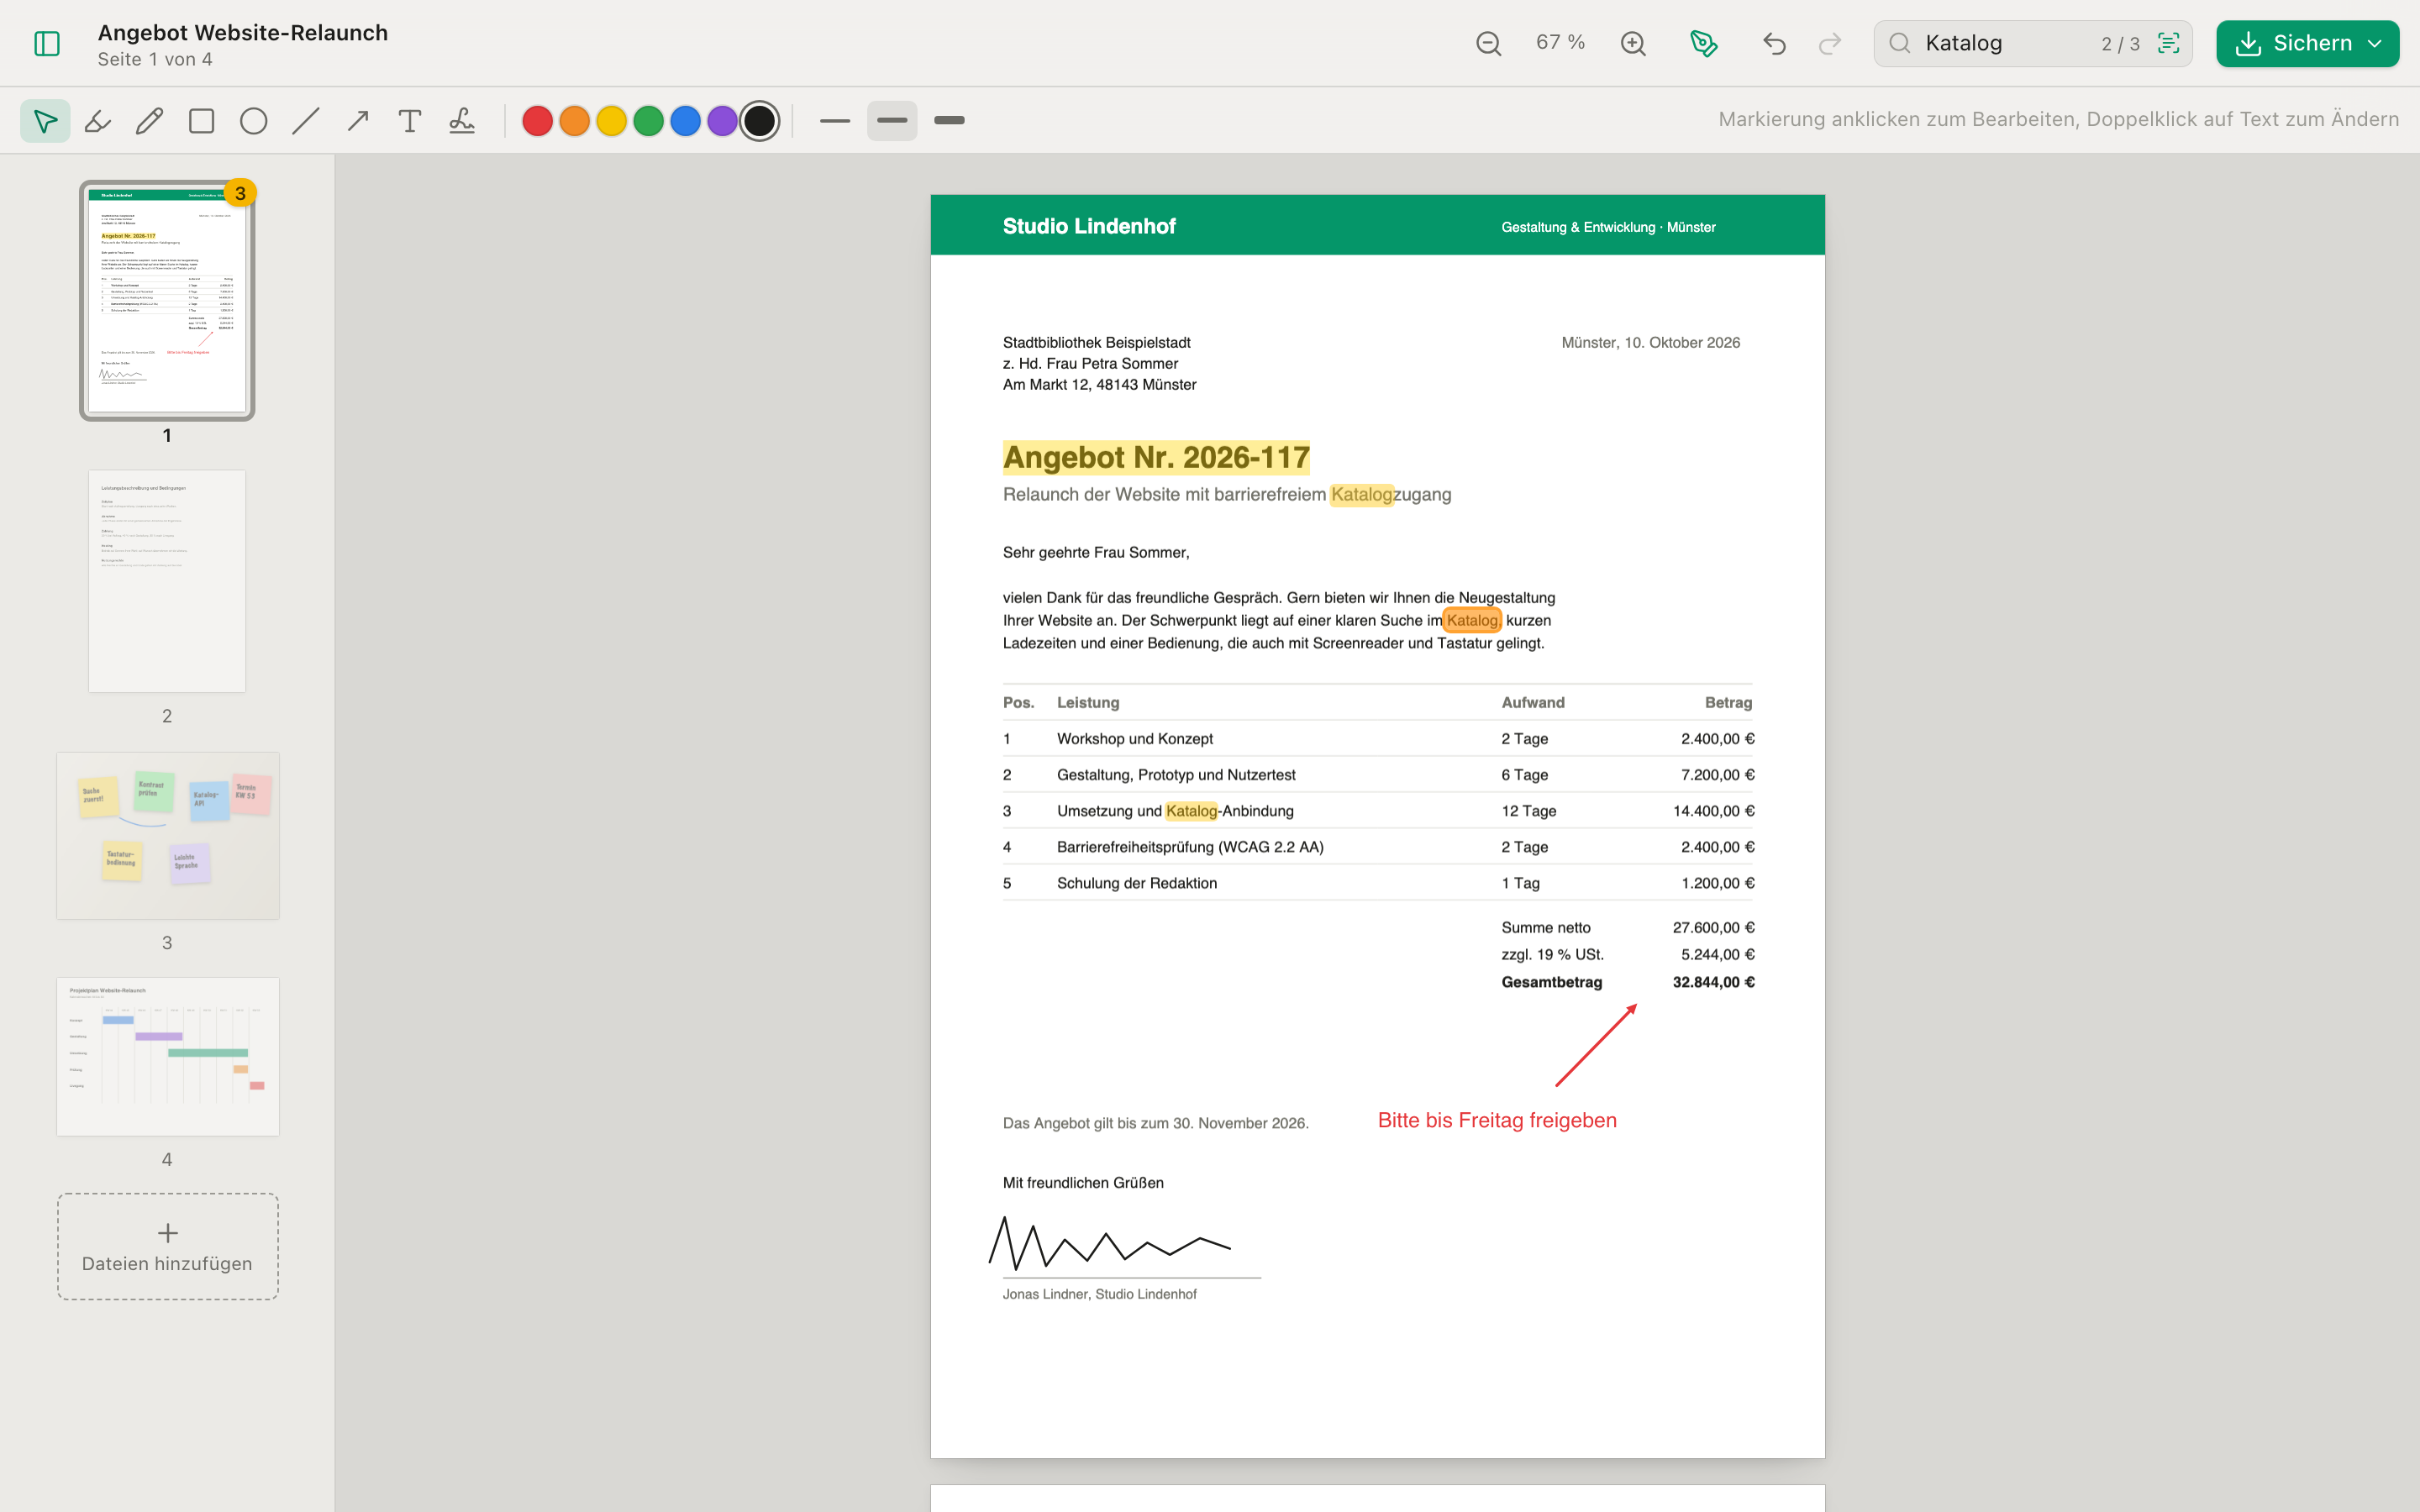Open page 3 sticky notes thumbnail

tap(168, 836)
